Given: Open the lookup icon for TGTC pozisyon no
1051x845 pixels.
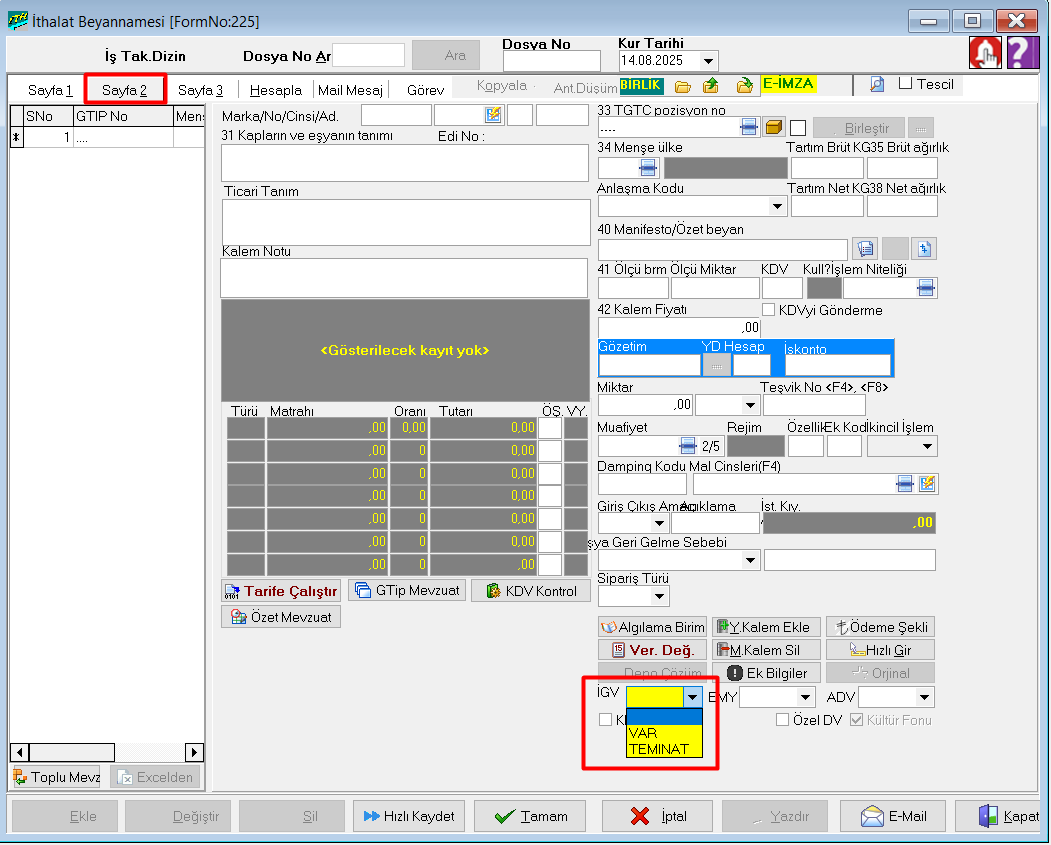Looking at the screenshot, I should tap(749, 127).
